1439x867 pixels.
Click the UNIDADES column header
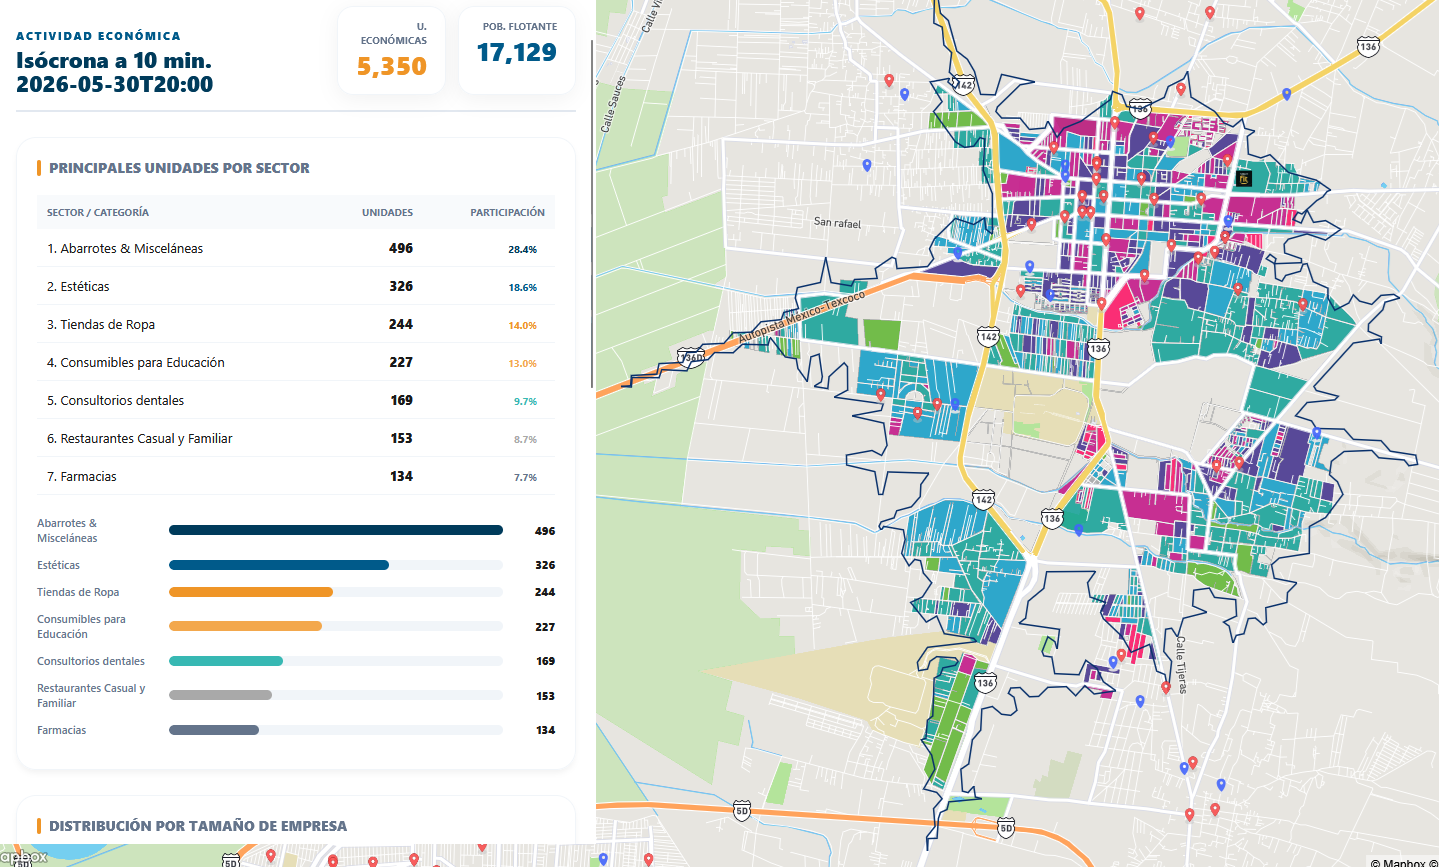click(387, 212)
